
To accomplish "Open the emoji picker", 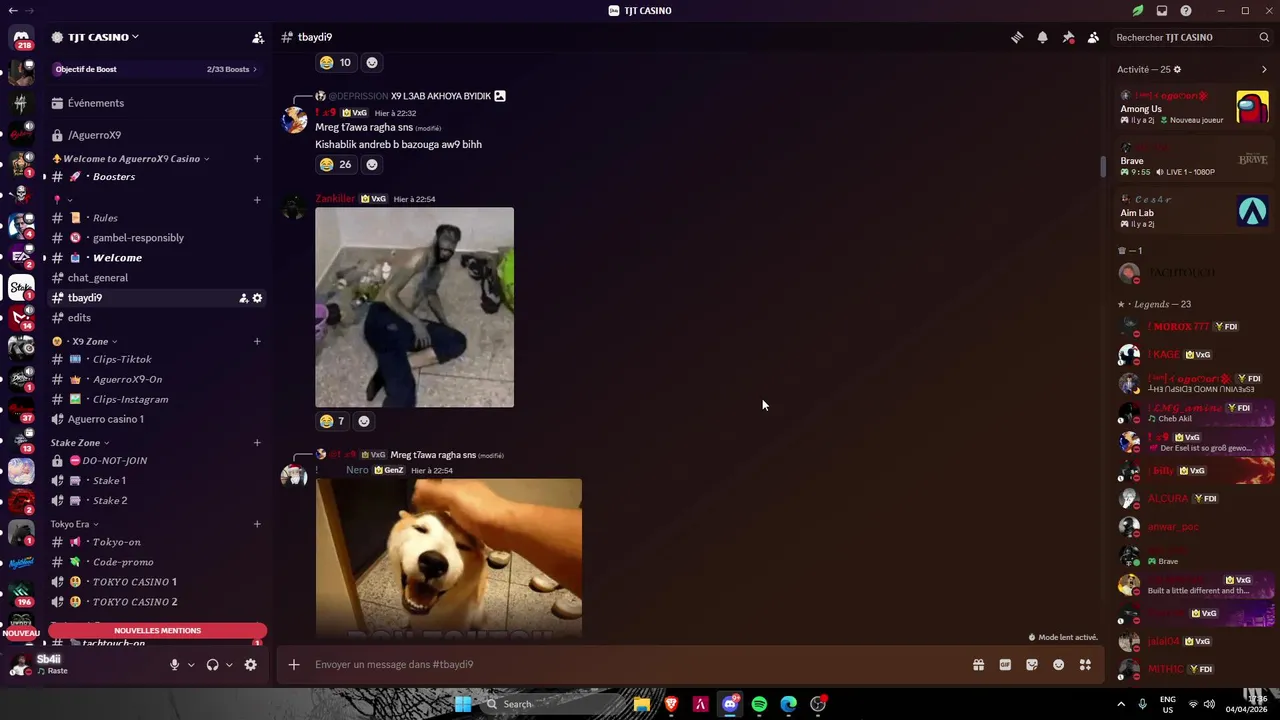I will [1058, 665].
